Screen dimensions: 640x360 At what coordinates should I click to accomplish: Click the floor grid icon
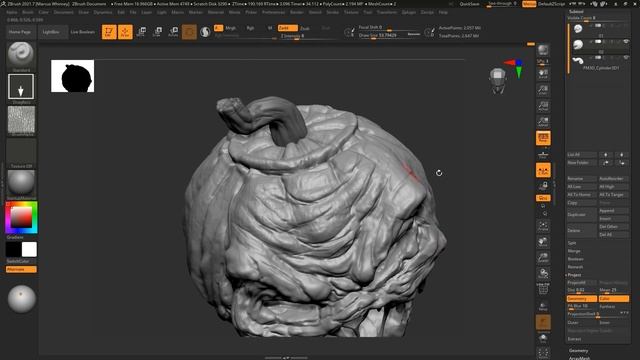pyautogui.click(x=543, y=154)
